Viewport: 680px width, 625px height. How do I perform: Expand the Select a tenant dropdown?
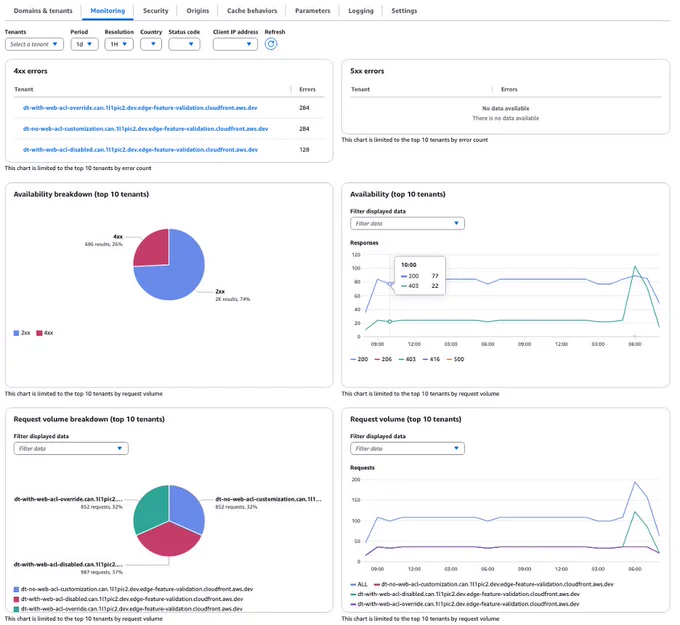34,44
